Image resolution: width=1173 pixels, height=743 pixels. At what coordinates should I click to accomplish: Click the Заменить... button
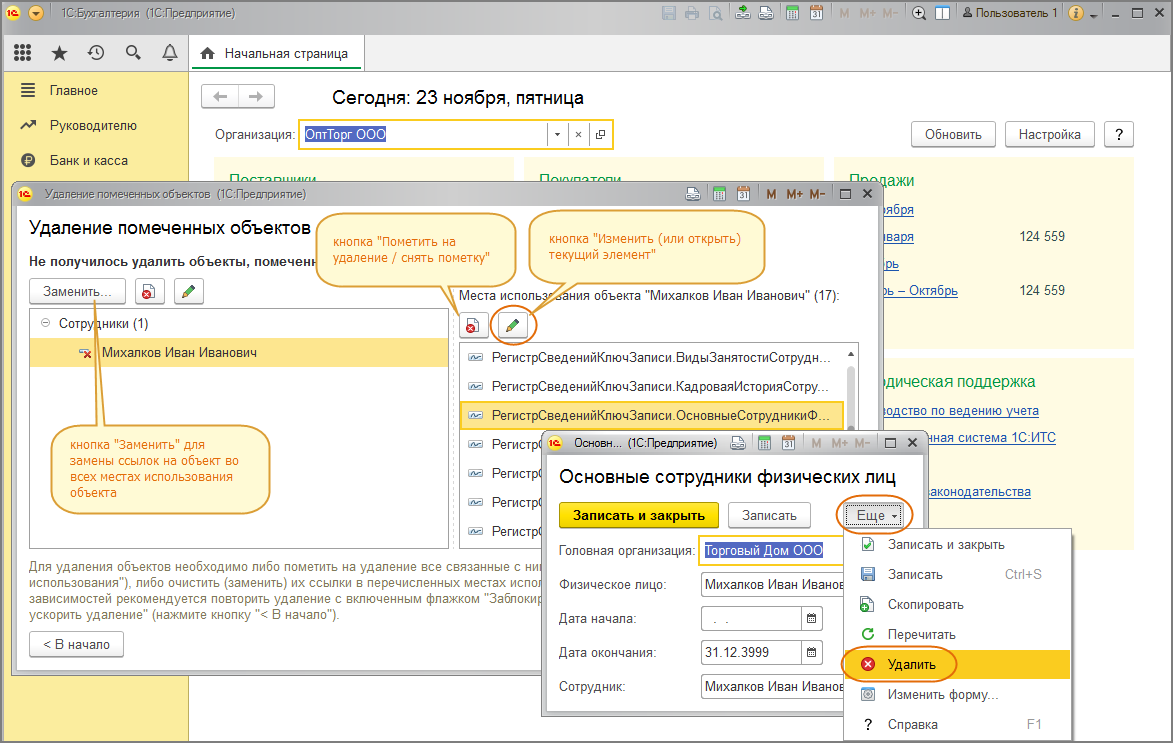pyautogui.click(x=77, y=291)
